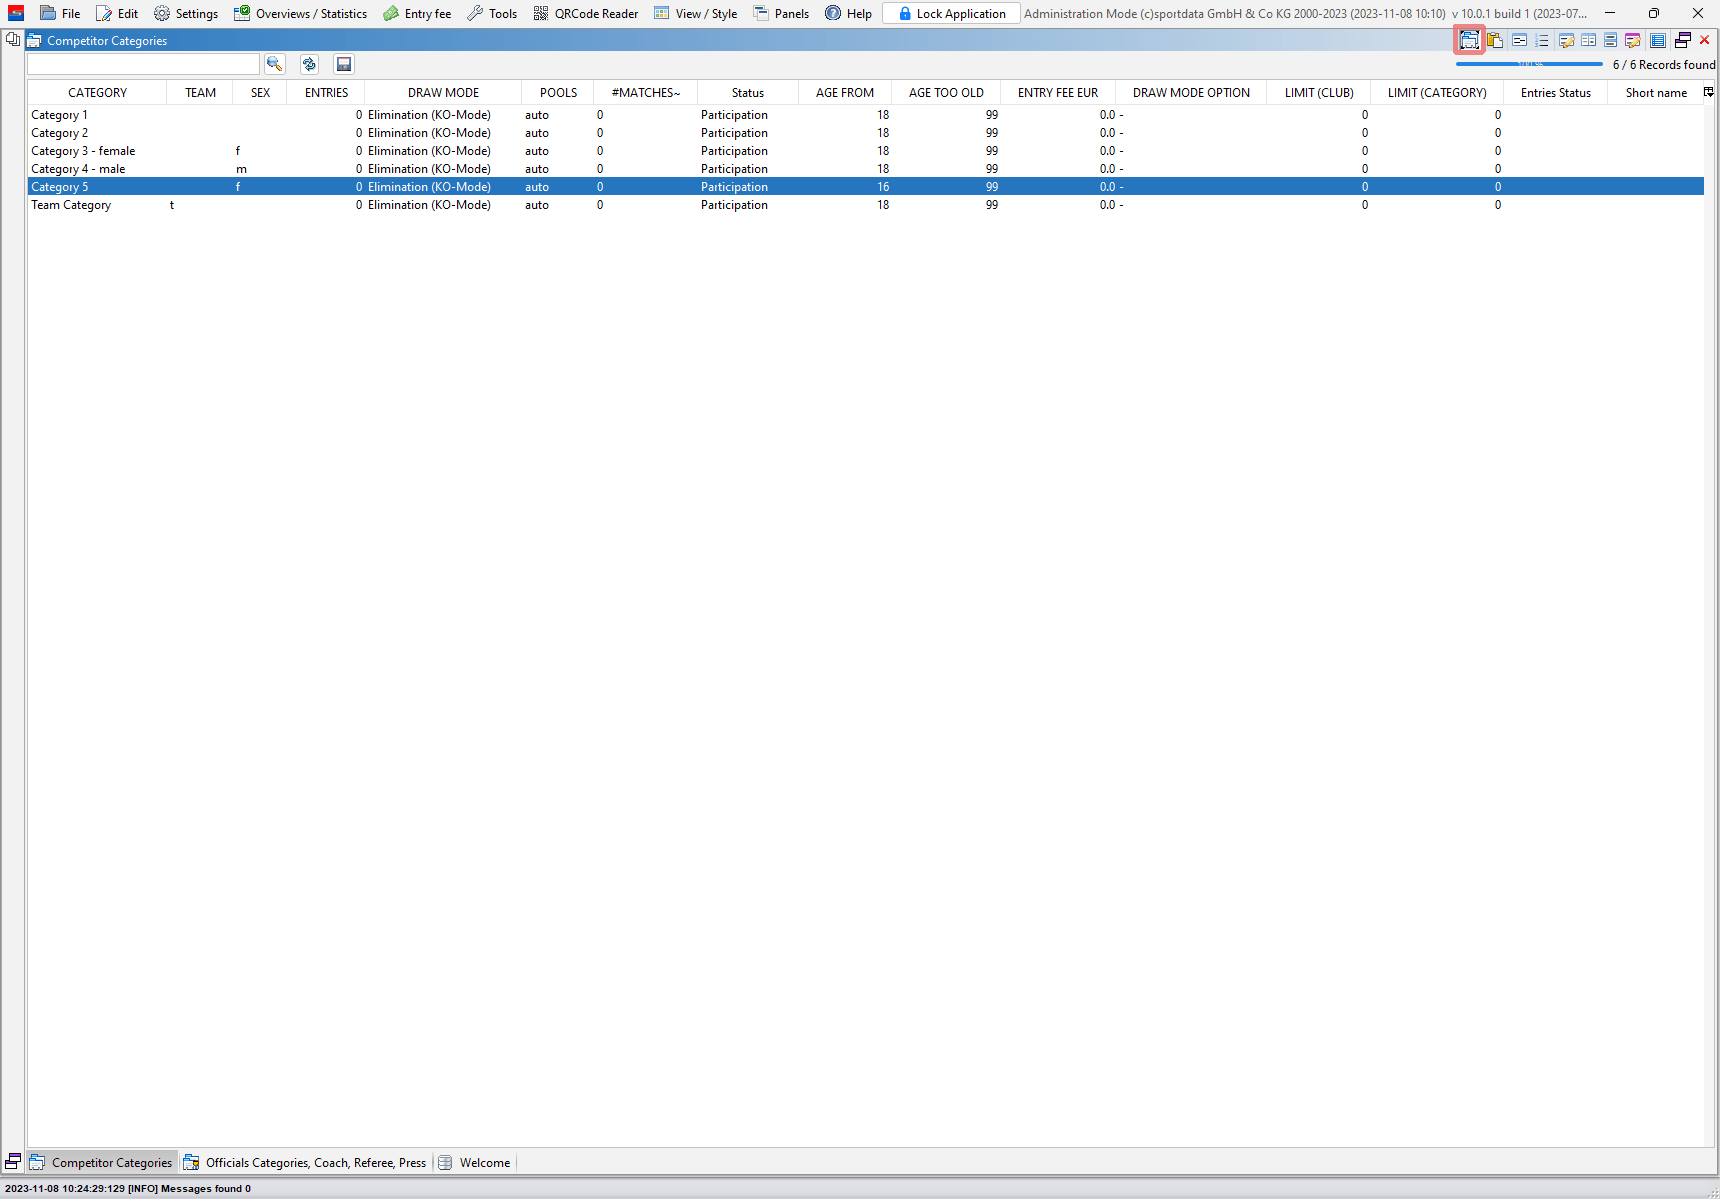Click the floppy disk save icon
The image size is (1720, 1200).
click(344, 64)
